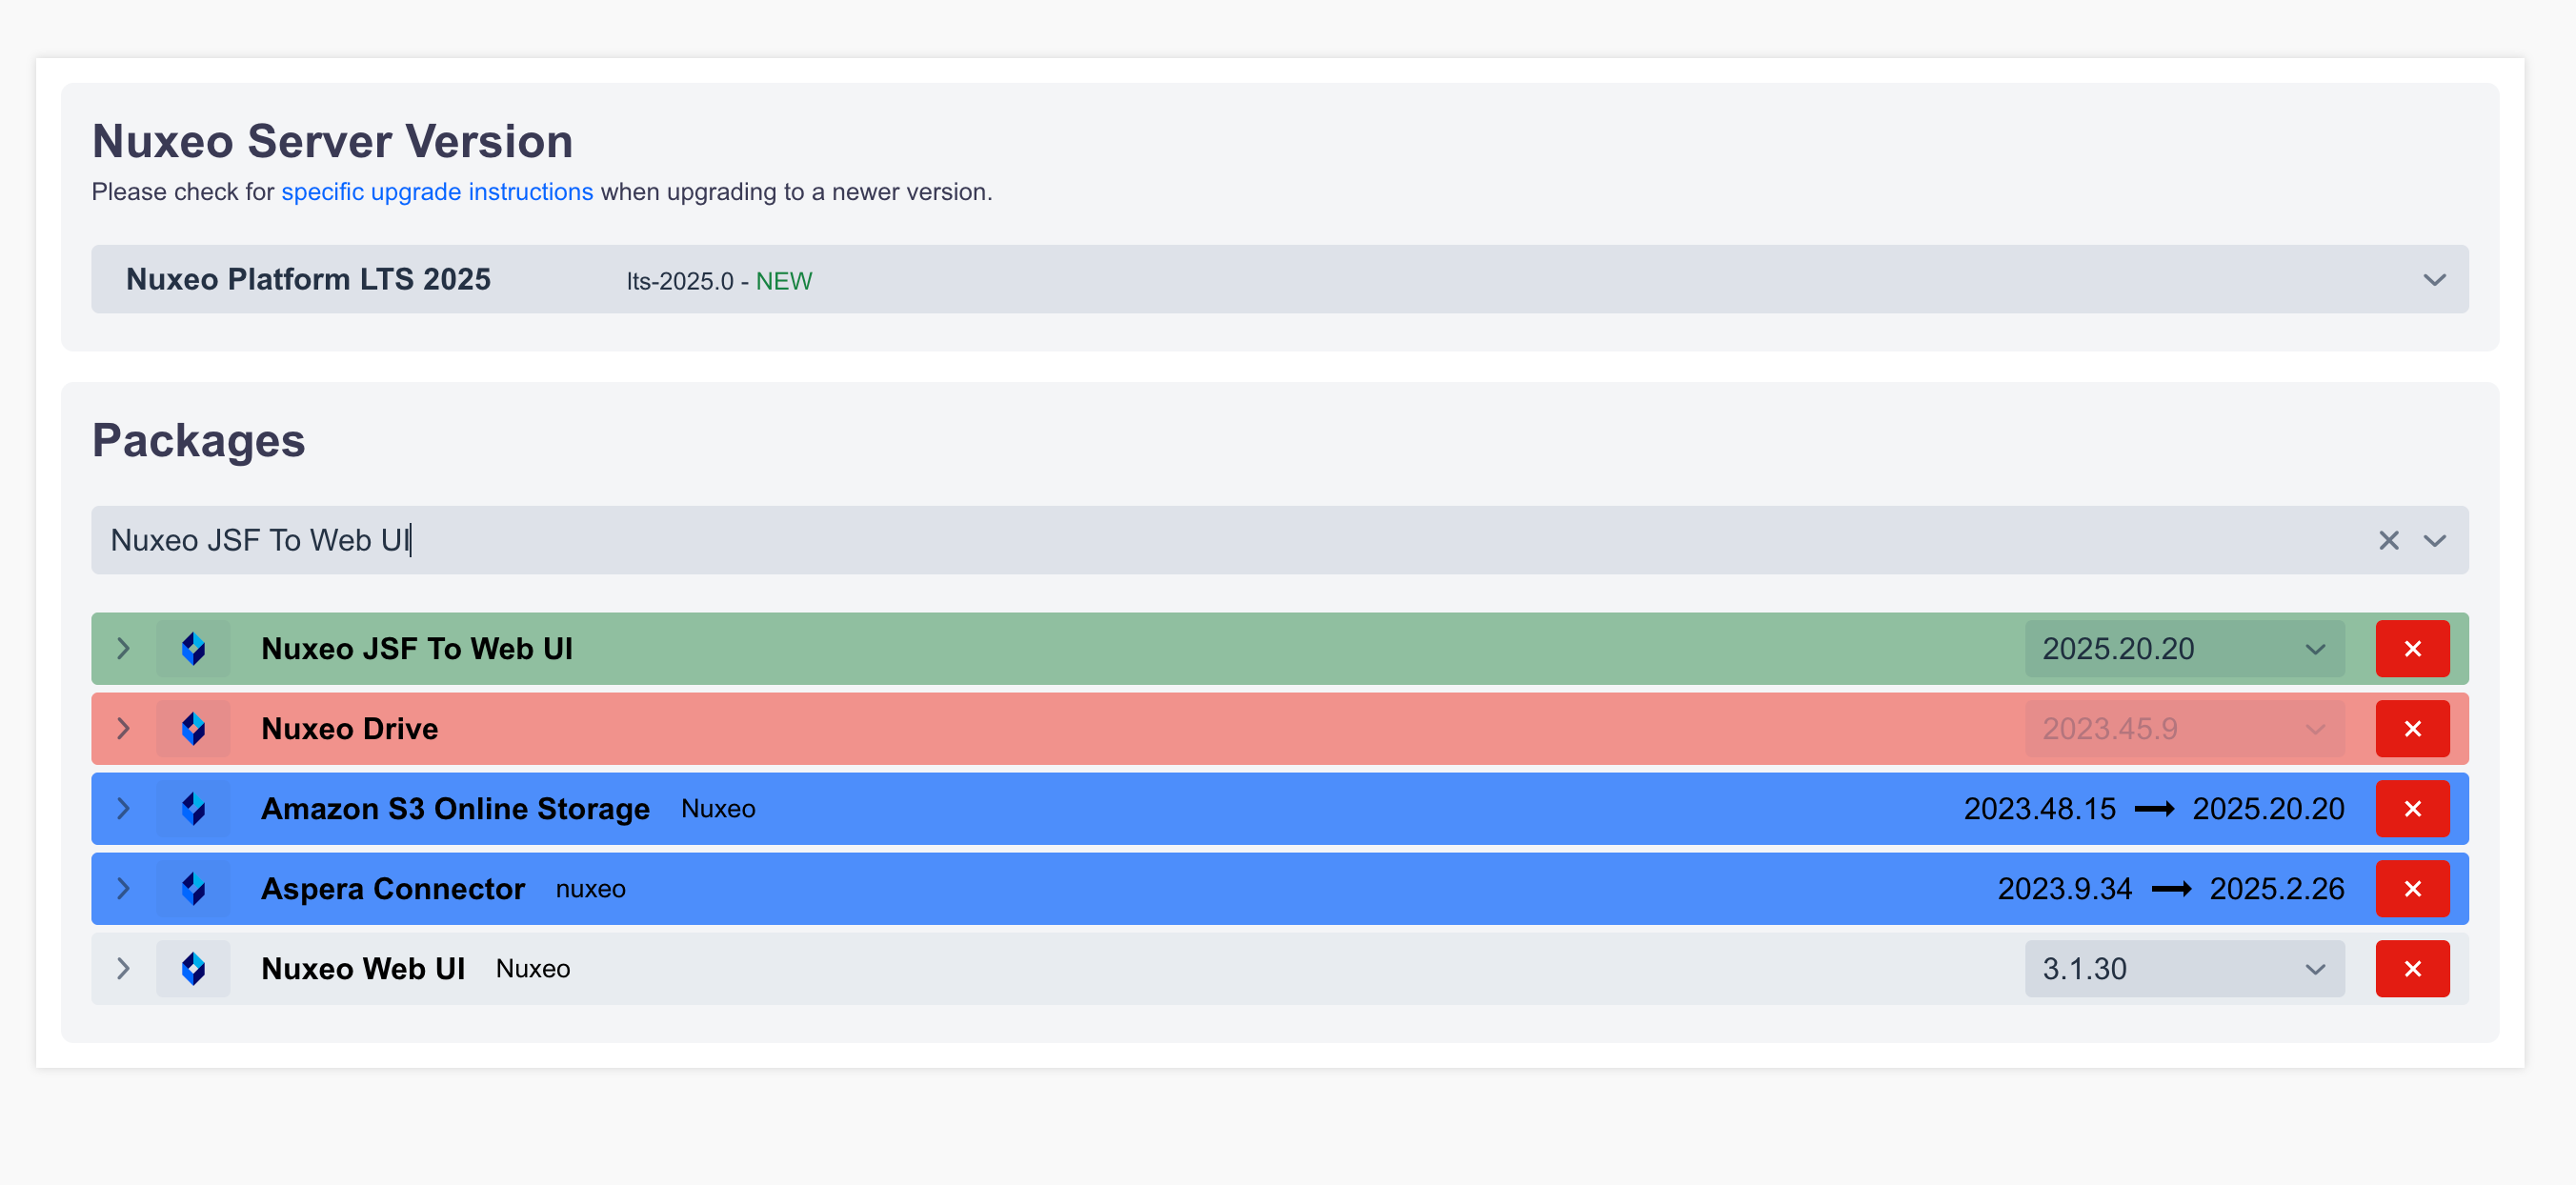Open the 3.1.30 version dropdown
2576x1185 pixels.
click(x=2184, y=968)
